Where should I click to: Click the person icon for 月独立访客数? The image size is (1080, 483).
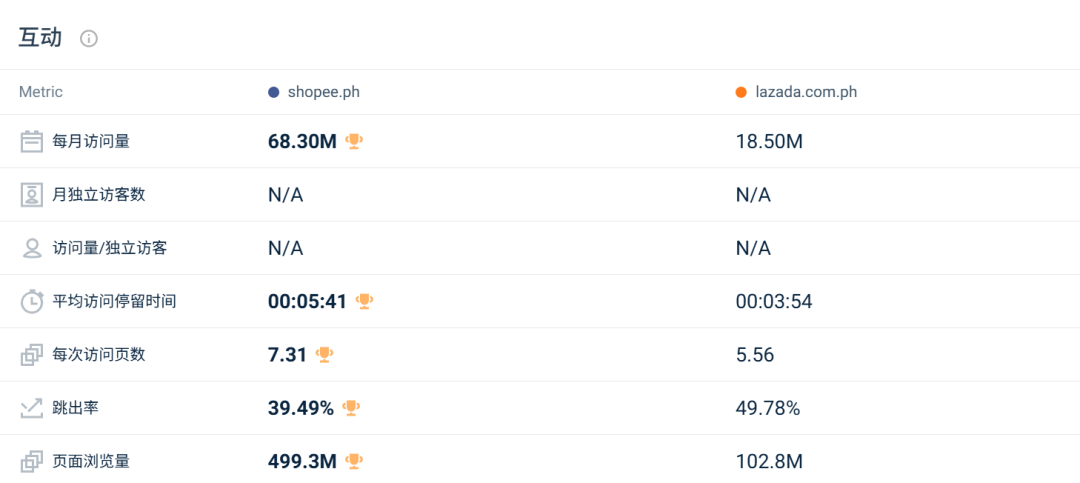32,195
